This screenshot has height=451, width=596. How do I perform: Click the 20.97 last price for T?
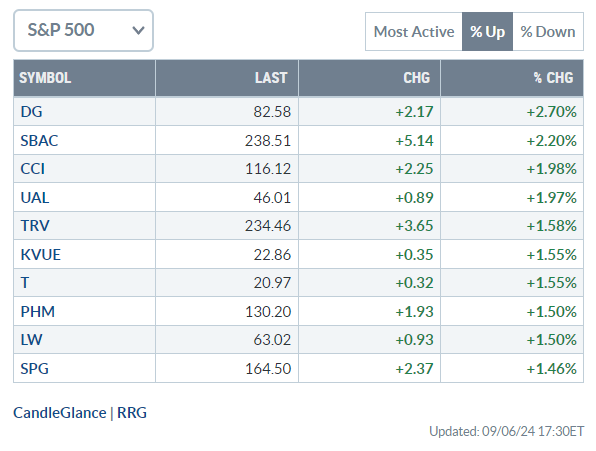click(x=272, y=283)
